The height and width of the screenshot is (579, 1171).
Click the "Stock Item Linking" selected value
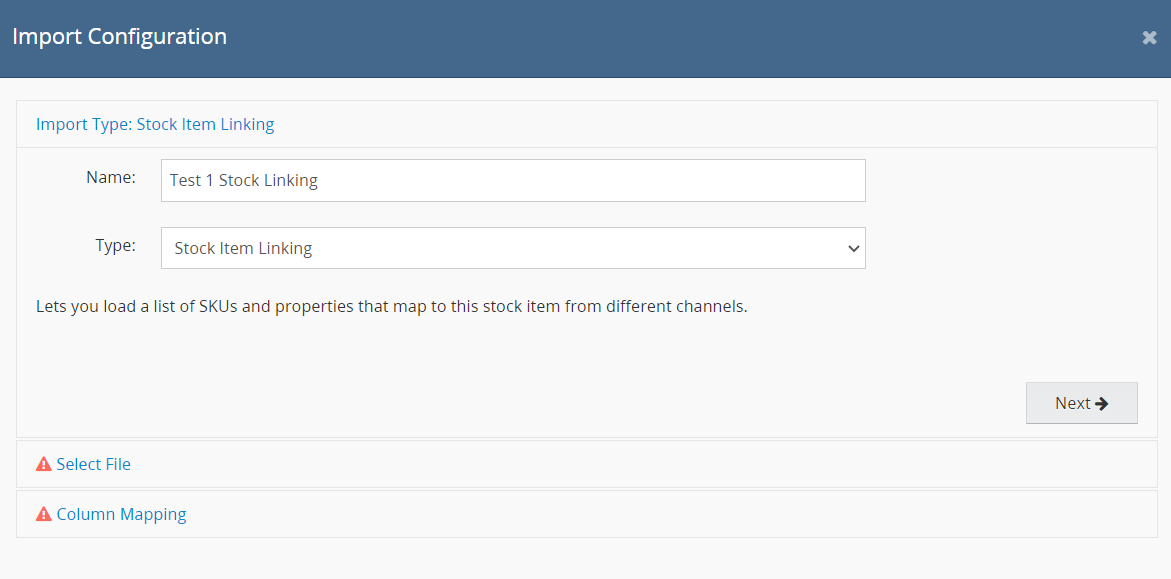pos(243,248)
